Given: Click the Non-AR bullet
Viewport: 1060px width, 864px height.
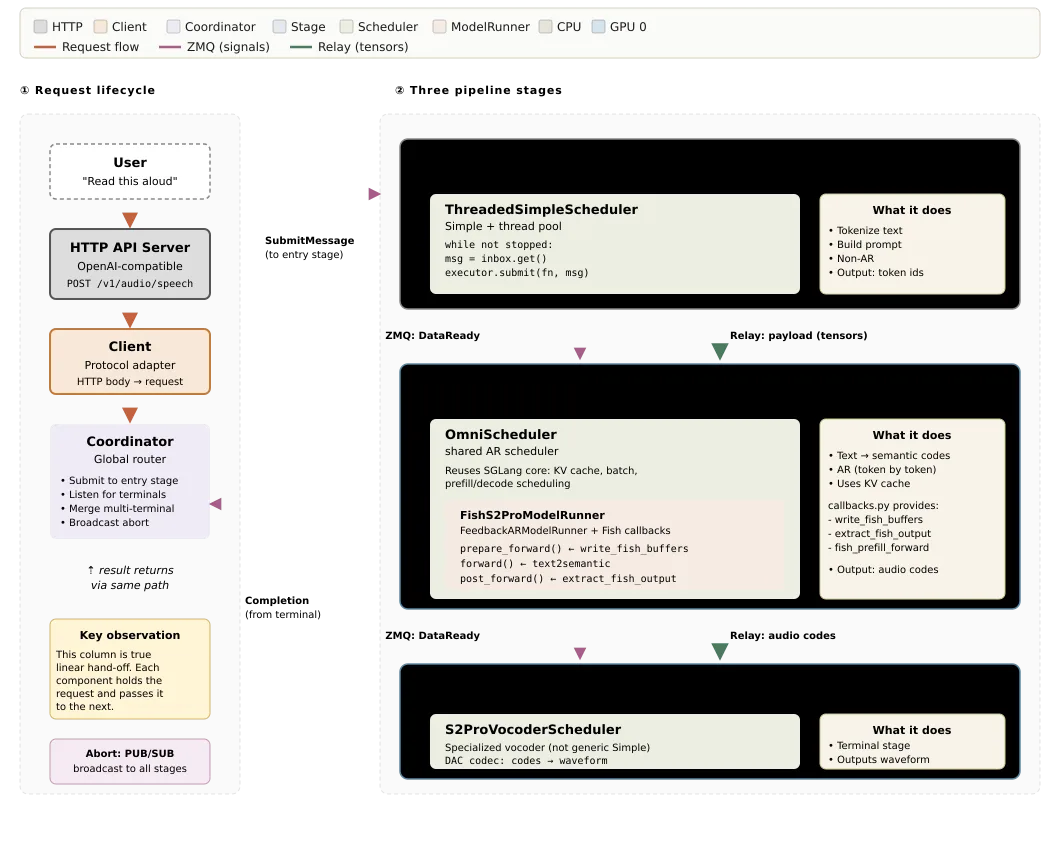Looking at the screenshot, I should click(851, 258).
